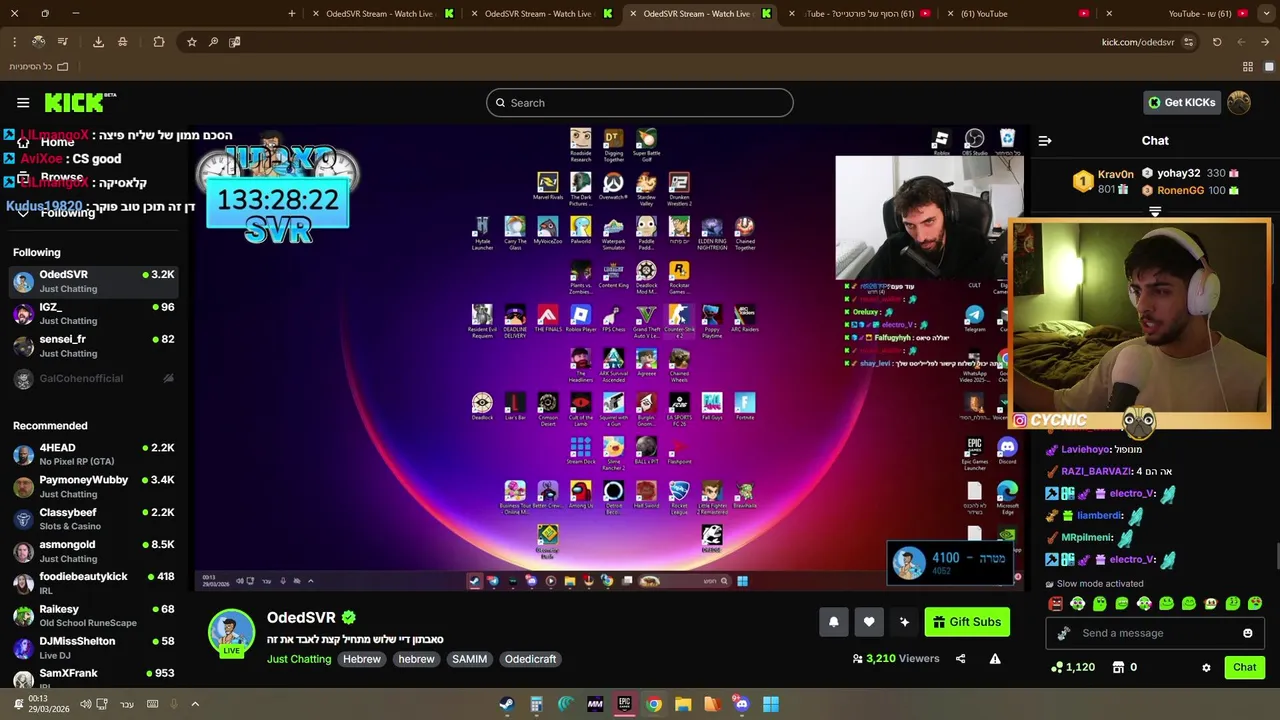Screen dimensions: 1280x720
Task: Click the share stream icon
Action: point(960,659)
